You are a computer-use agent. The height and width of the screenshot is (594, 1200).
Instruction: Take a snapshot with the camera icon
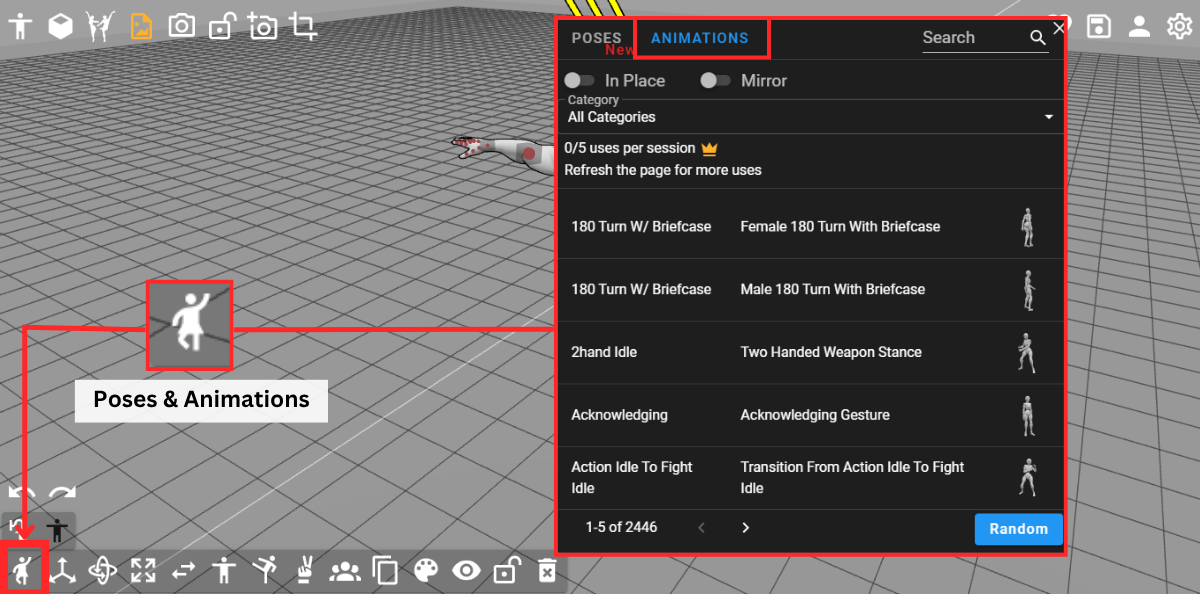click(181, 26)
